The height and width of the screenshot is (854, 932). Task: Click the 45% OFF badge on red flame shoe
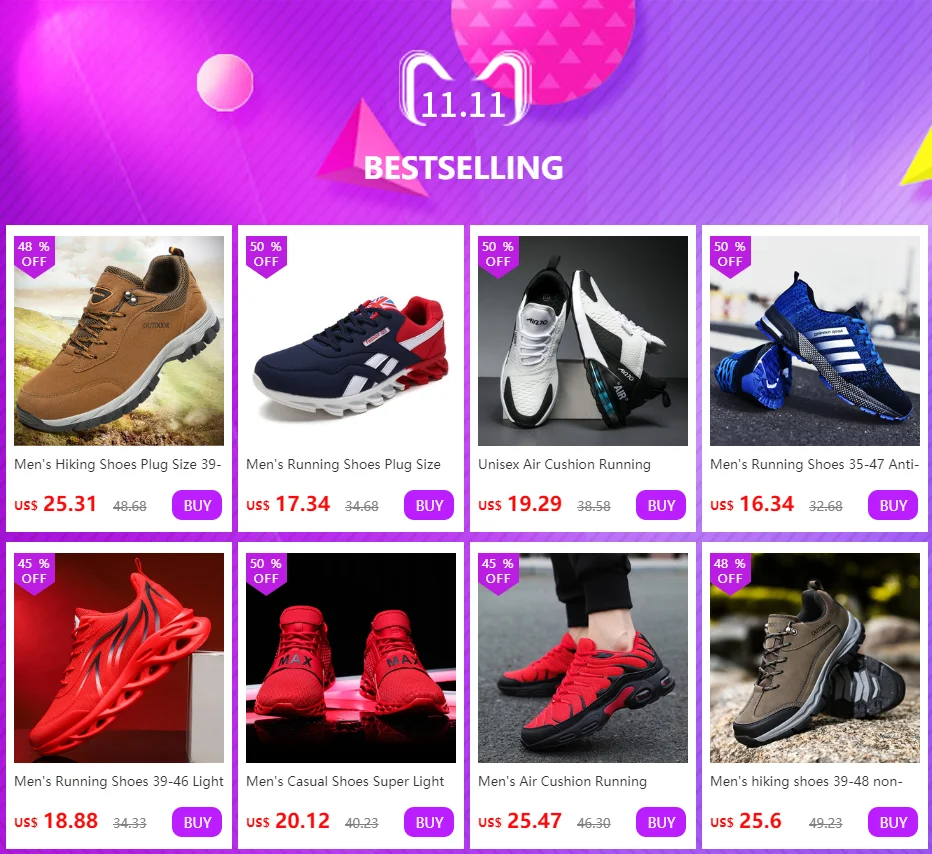34,574
